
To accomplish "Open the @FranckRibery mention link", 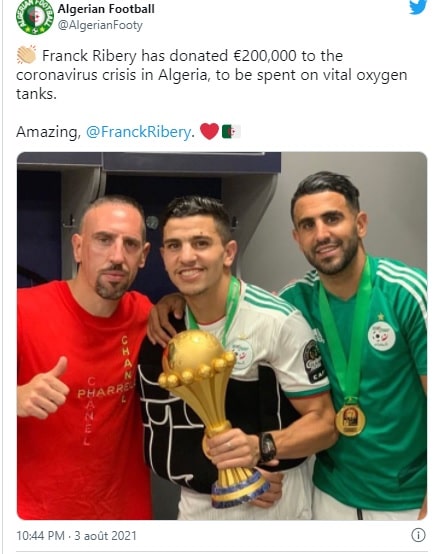I will pos(138,132).
